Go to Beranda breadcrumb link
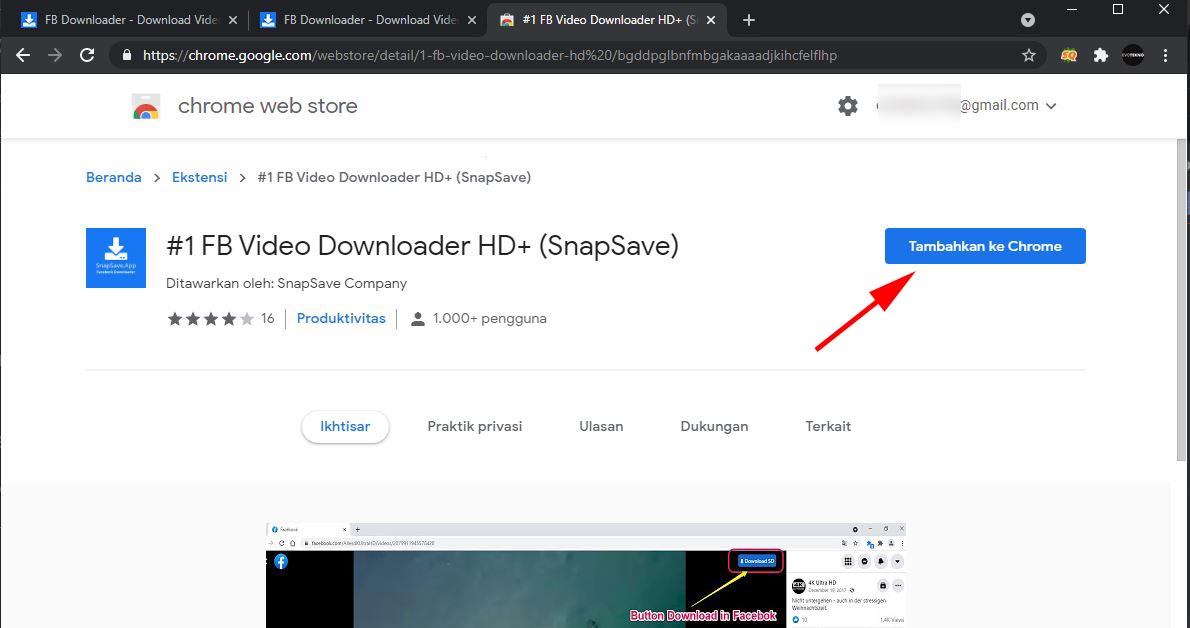The height and width of the screenshot is (628, 1190). click(113, 178)
